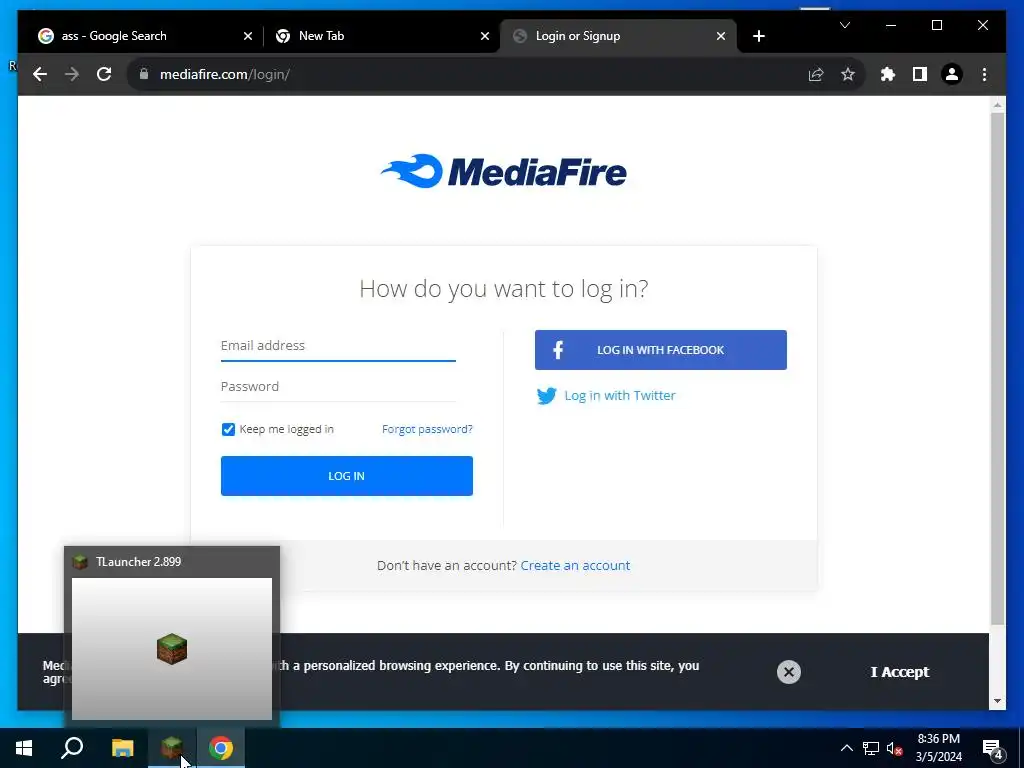Screen dimensions: 1024x768
Task: Open the notification center icon
Action: (993, 748)
